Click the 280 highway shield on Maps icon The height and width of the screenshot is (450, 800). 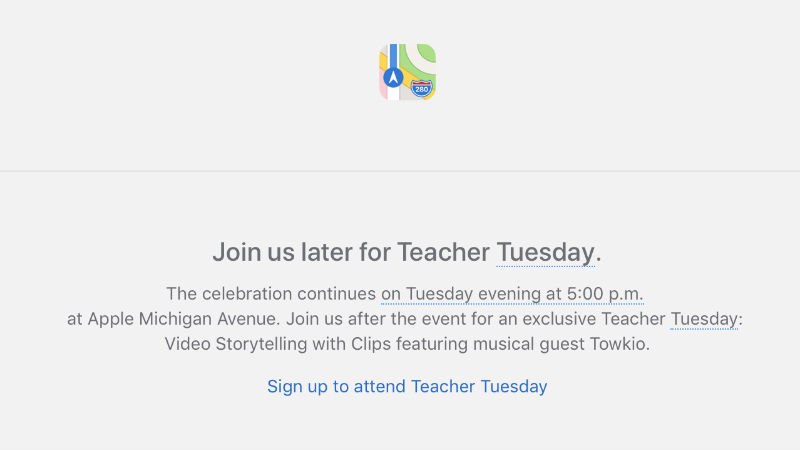click(x=421, y=89)
